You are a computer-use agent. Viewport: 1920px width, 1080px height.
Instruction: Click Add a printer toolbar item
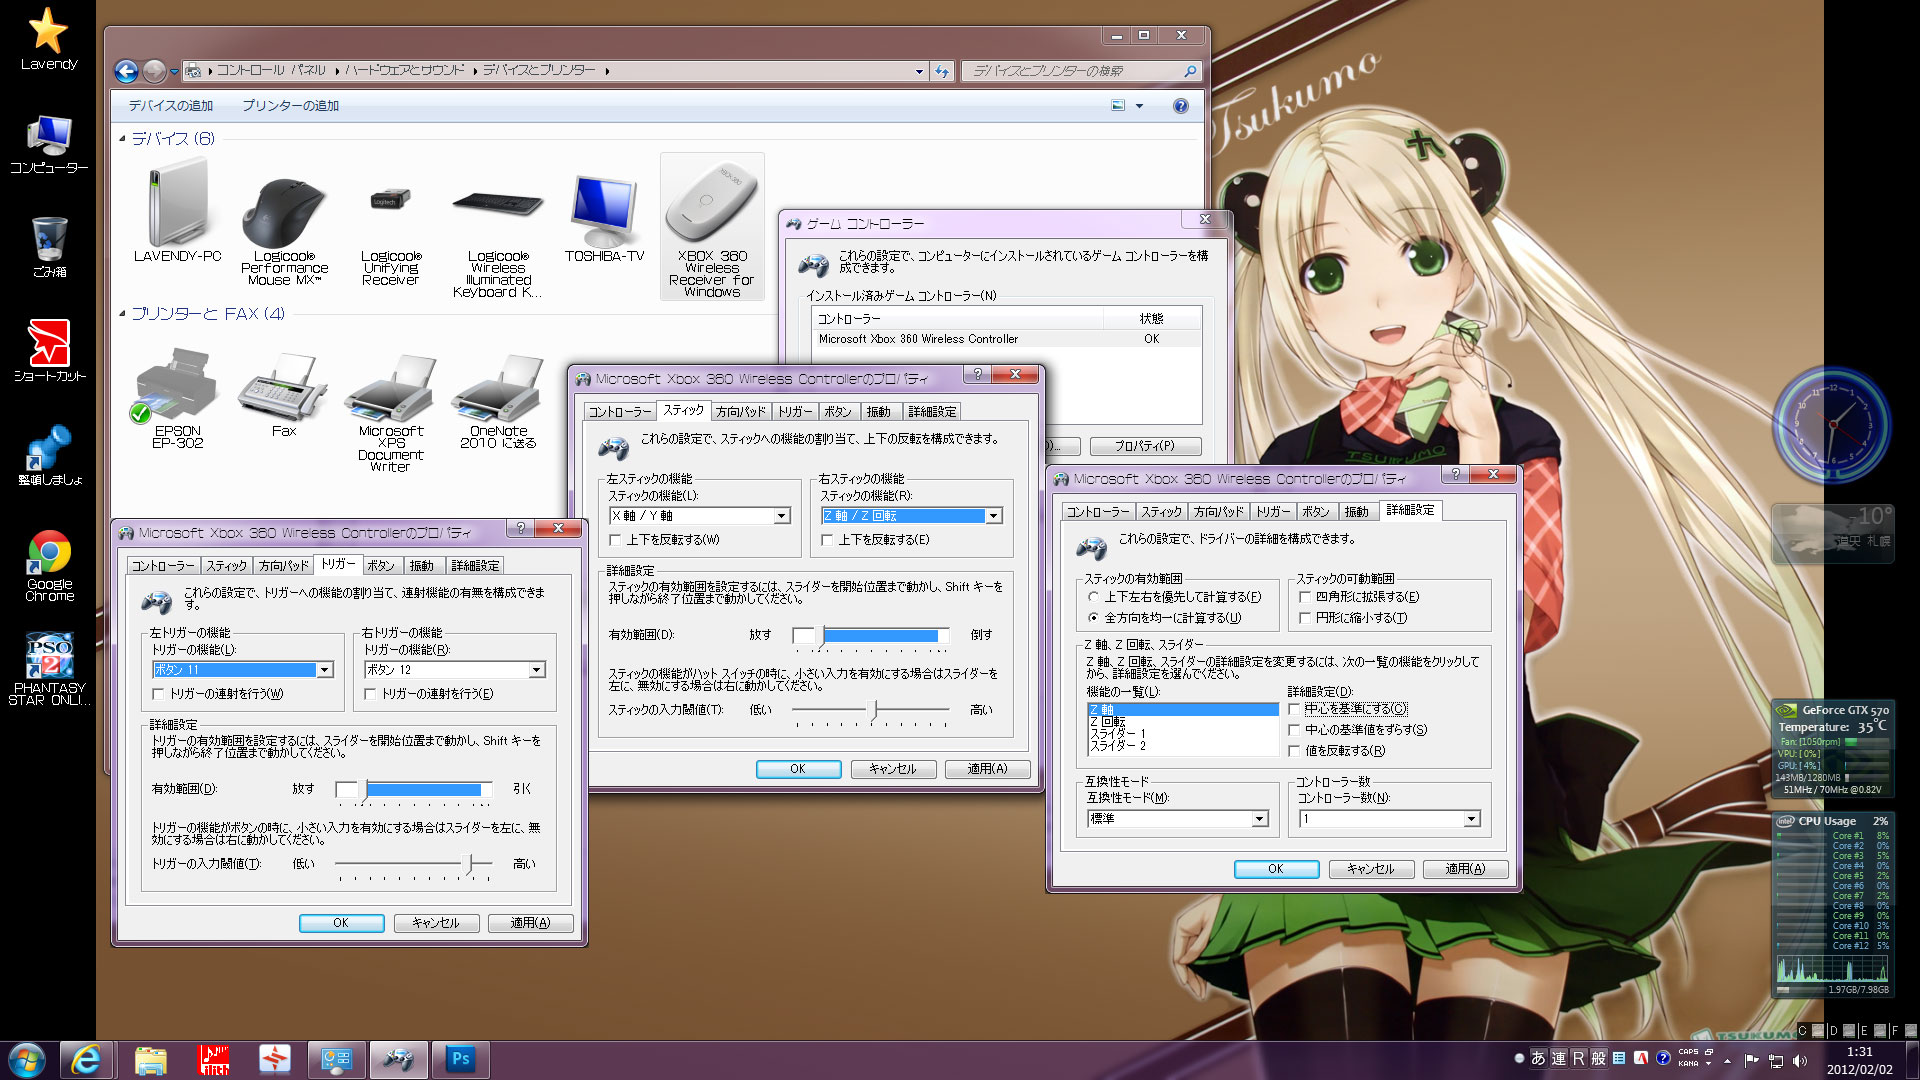290,106
